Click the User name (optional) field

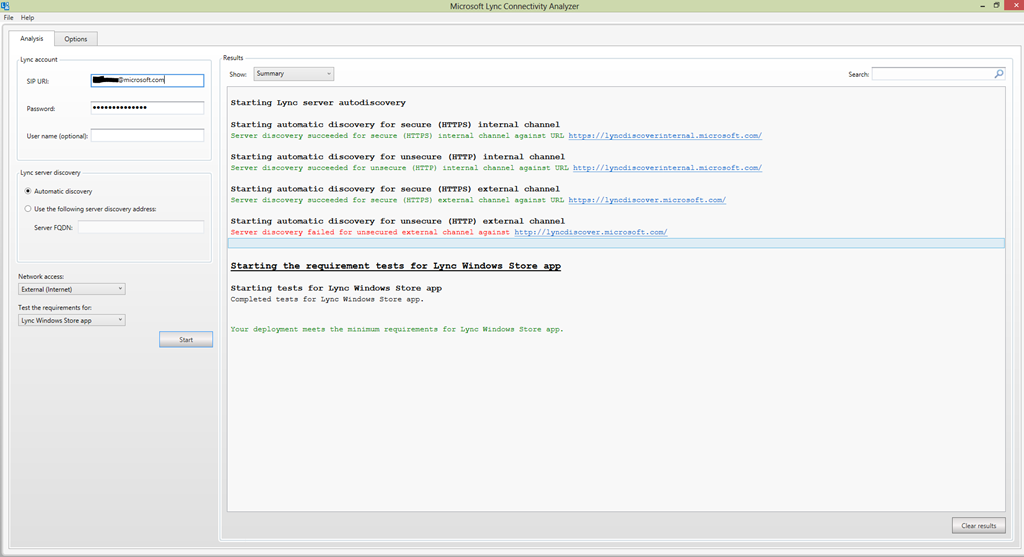point(147,135)
